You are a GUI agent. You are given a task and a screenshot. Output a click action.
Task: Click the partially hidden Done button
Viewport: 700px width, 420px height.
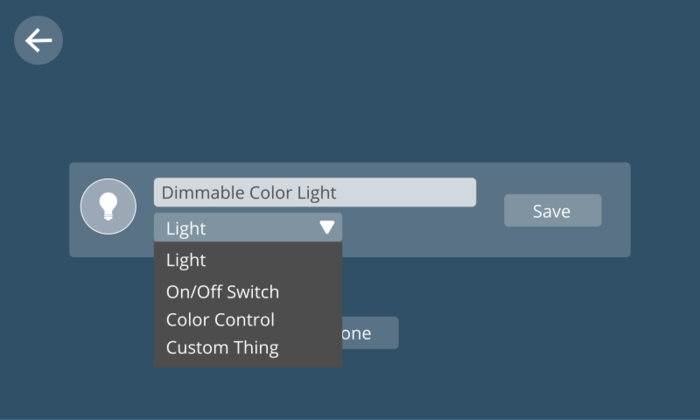click(370, 333)
